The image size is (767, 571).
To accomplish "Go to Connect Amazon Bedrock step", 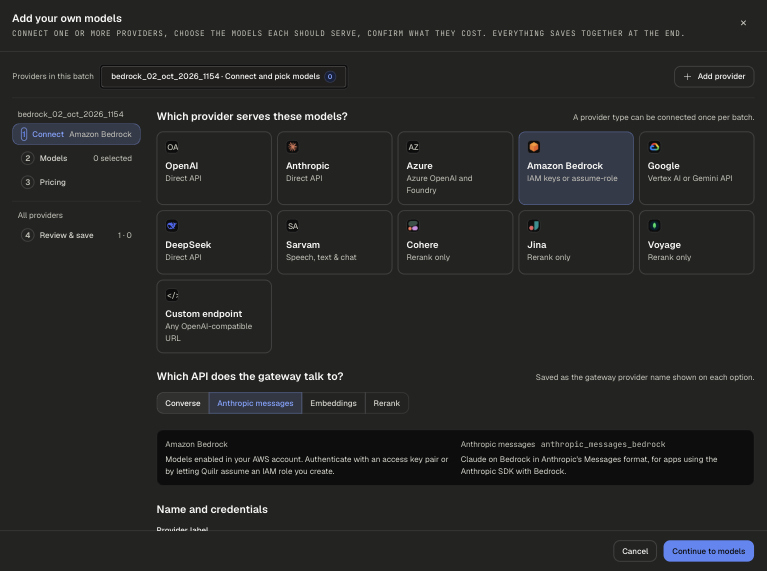I will click(76, 134).
